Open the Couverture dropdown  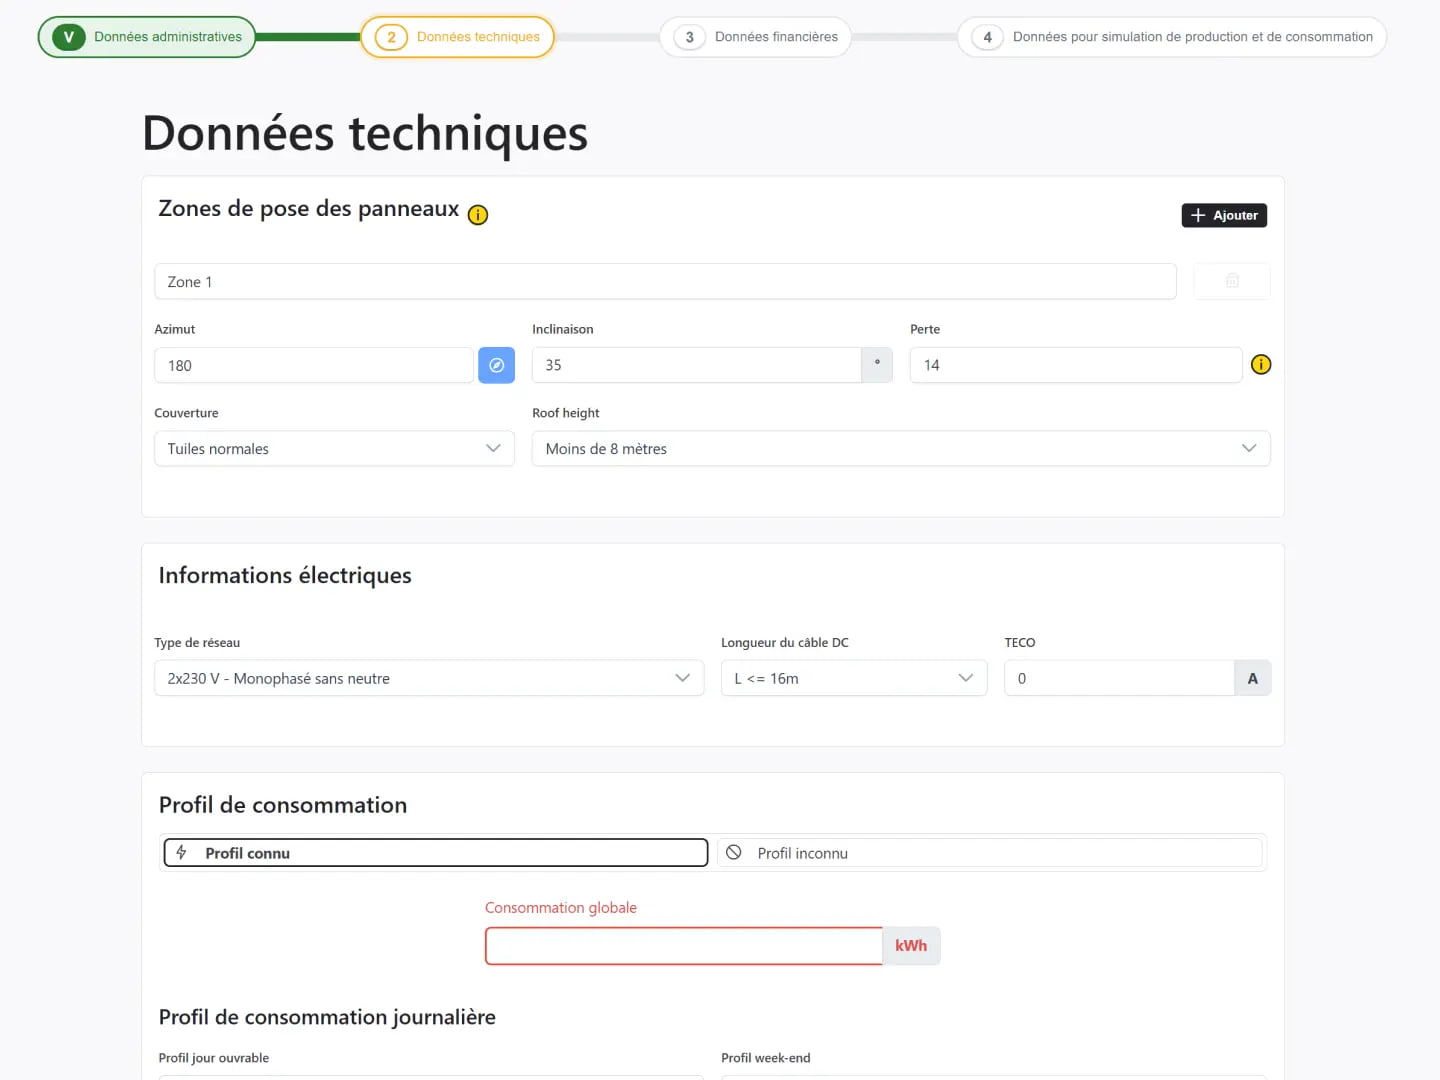pos(334,449)
